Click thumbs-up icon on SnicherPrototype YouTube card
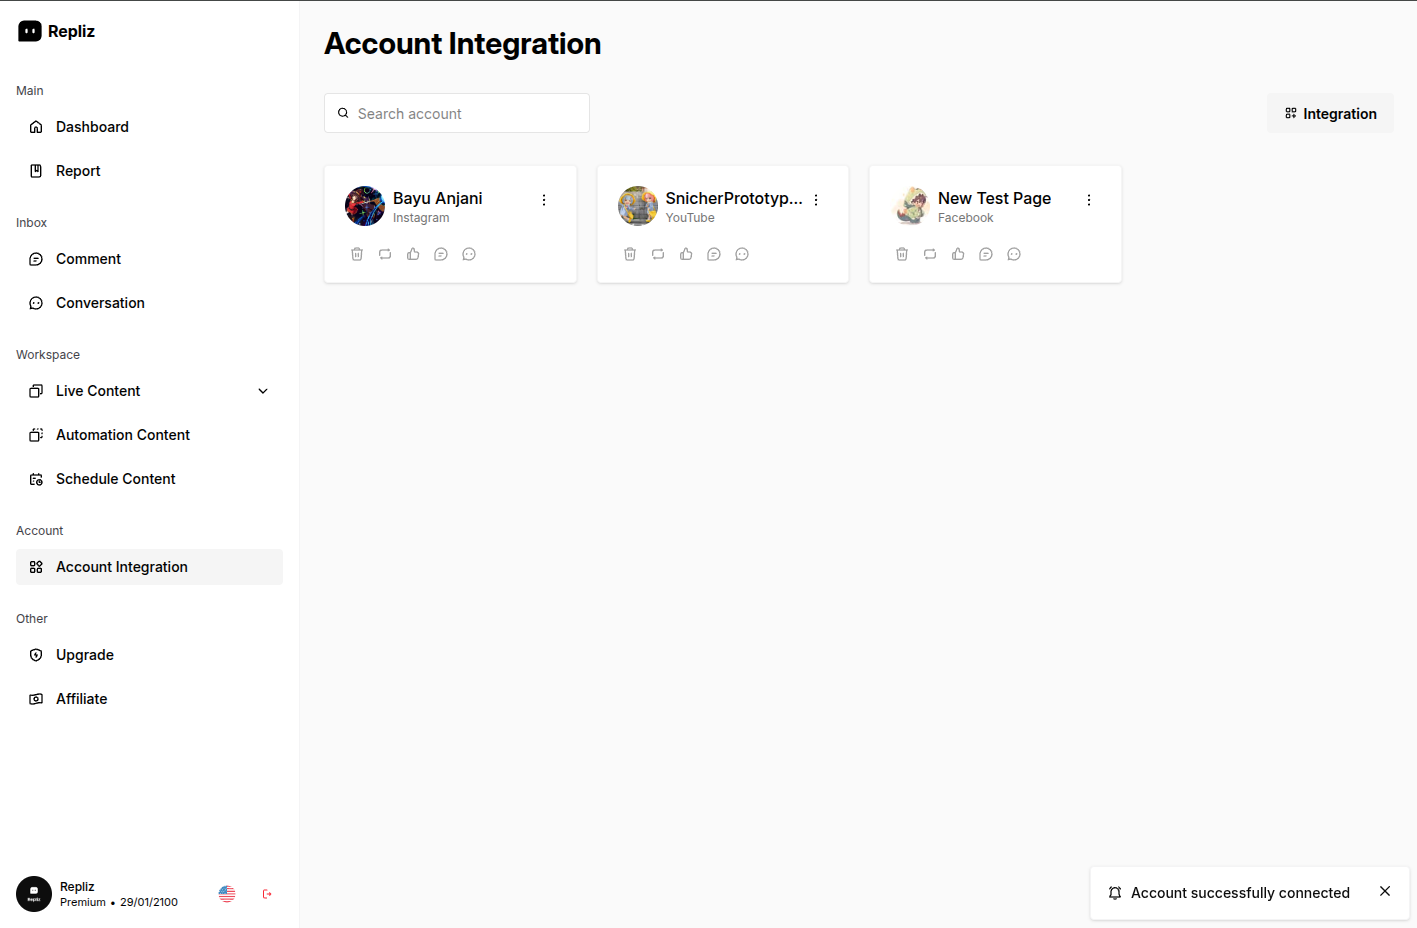 click(x=686, y=254)
